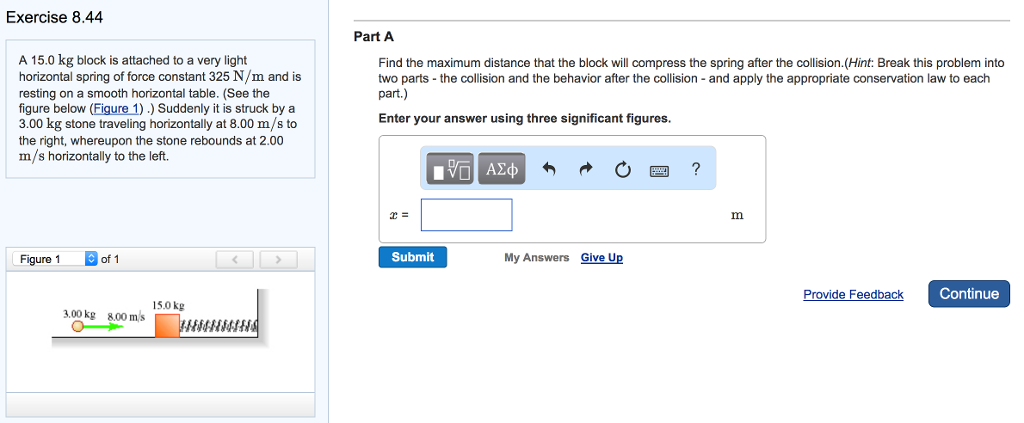1024x423 pixels.
Task: Submit the answer
Action: (x=413, y=257)
